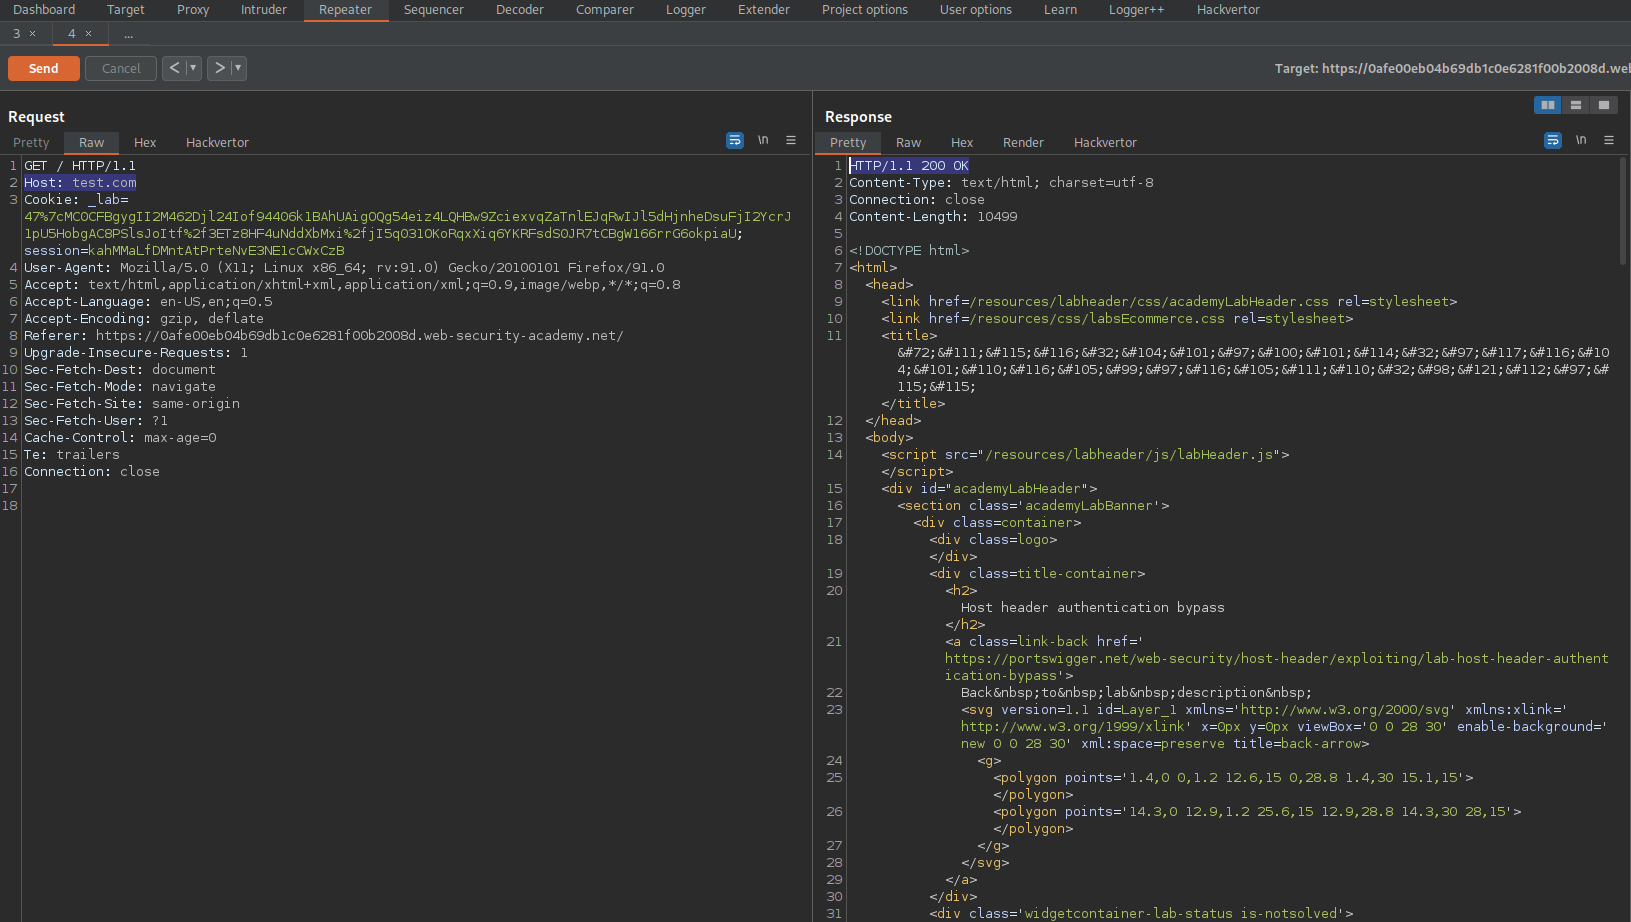Go to next request with forward arrow
Image resolution: width=1631 pixels, height=922 pixels.
point(219,68)
